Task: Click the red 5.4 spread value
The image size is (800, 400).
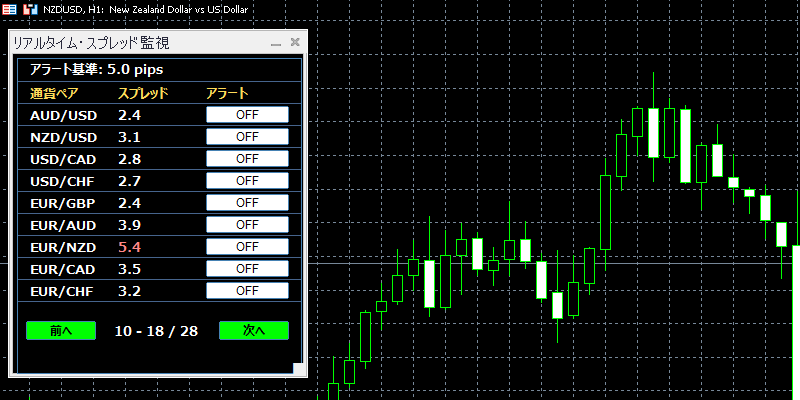Action: 130,247
